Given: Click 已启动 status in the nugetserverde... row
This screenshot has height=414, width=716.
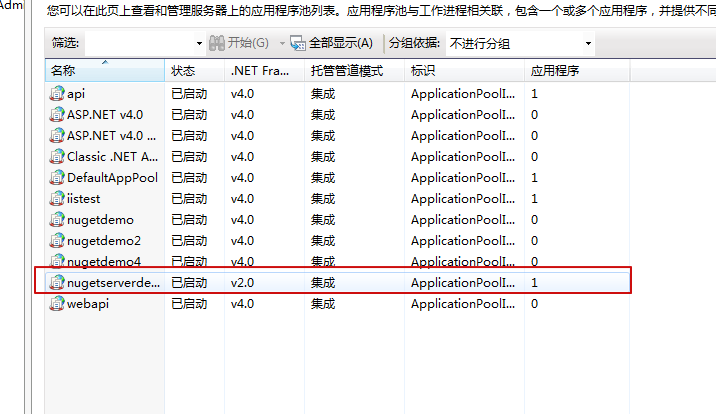Looking at the screenshot, I should tap(189, 283).
